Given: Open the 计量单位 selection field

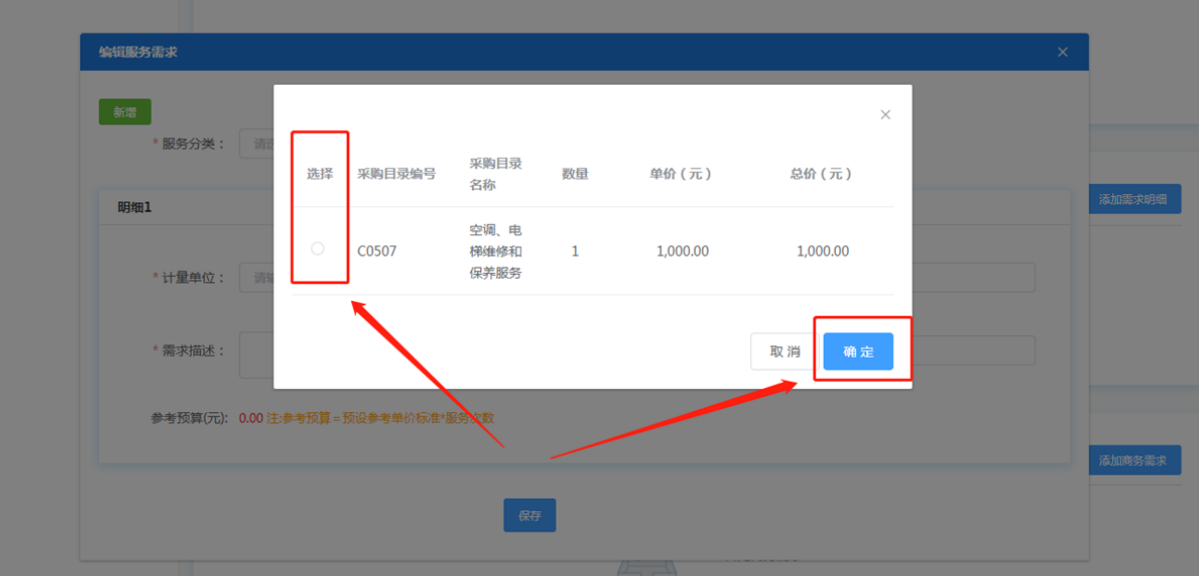Looking at the screenshot, I should [256, 277].
